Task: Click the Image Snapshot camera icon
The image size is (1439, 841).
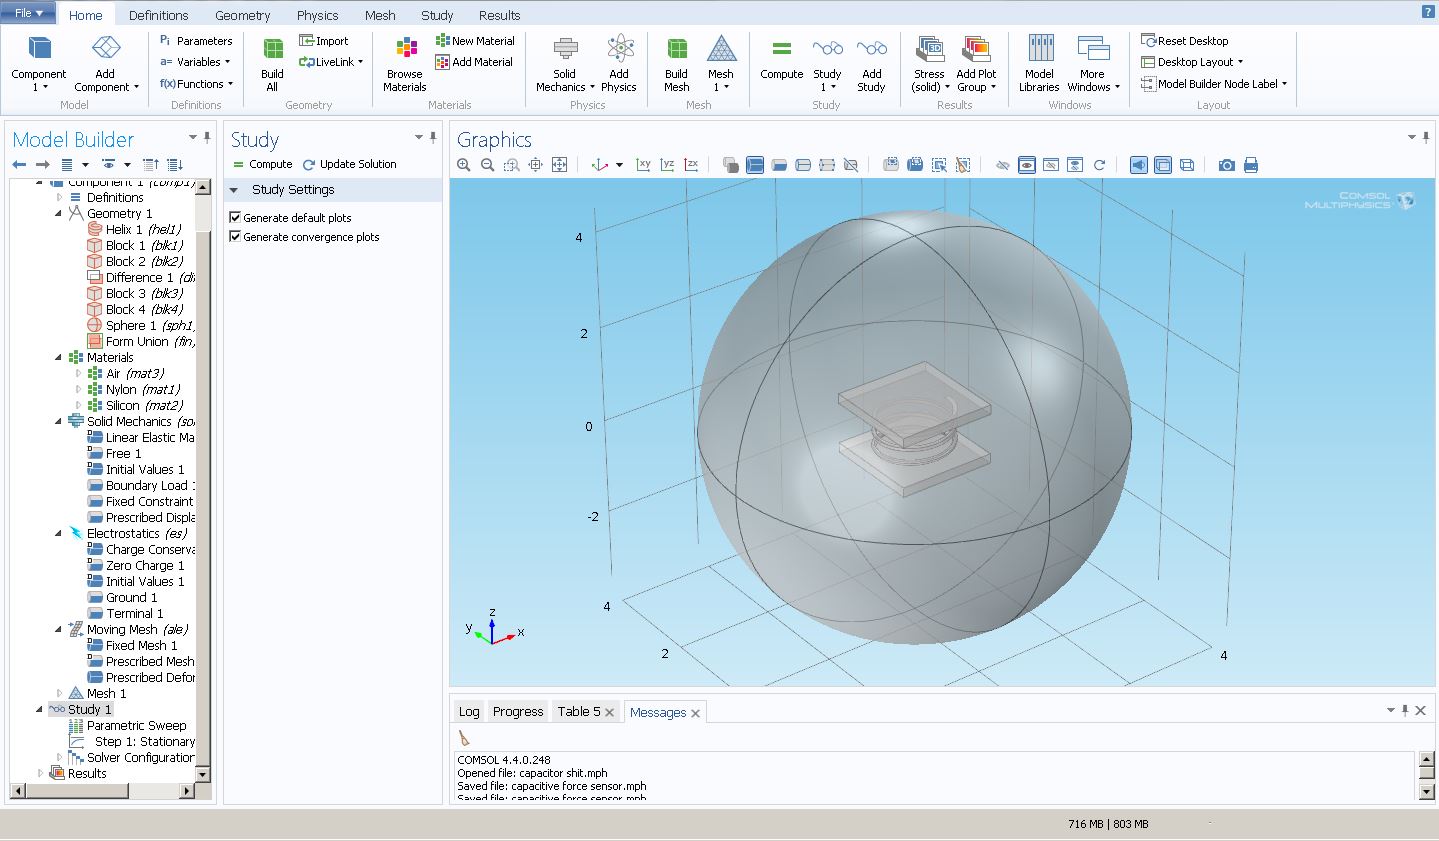Action: click(1227, 165)
